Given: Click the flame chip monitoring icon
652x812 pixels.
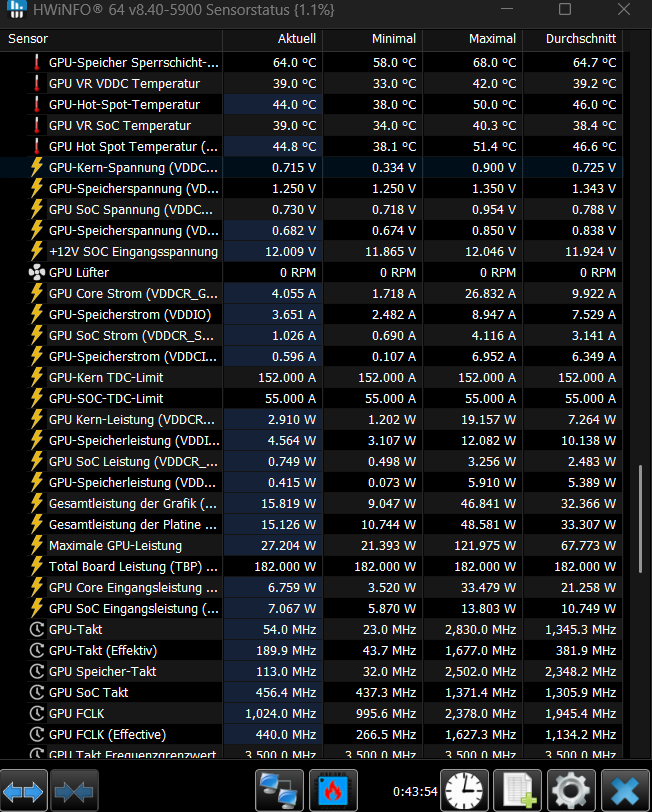Looking at the screenshot, I should pyautogui.click(x=333, y=791).
